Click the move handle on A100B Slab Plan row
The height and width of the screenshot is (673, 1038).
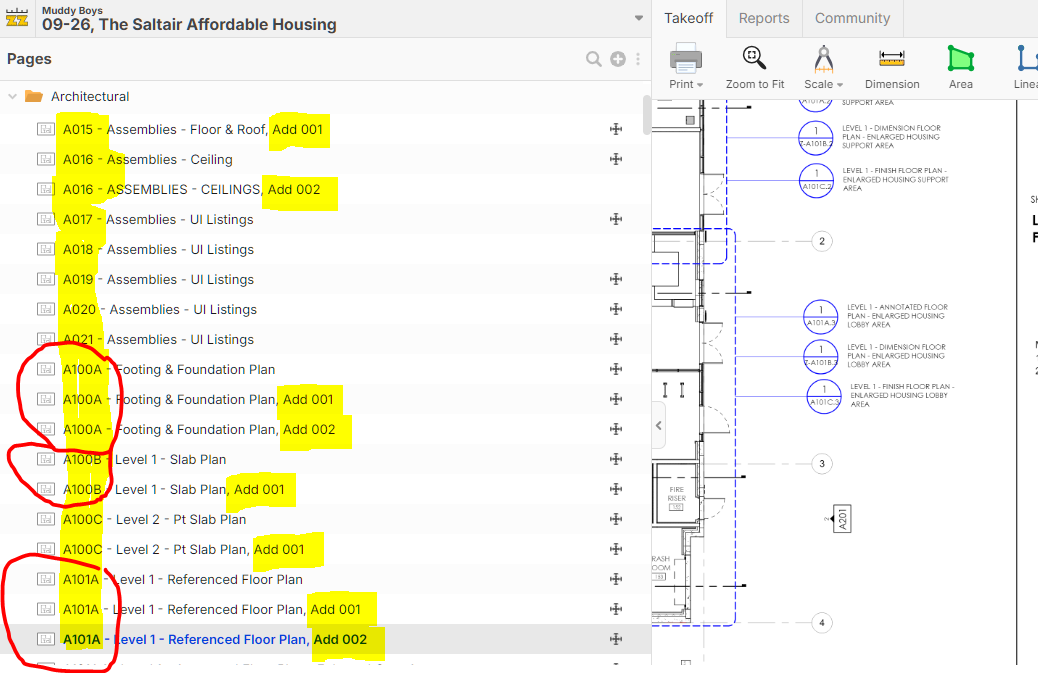click(x=616, y=459)
